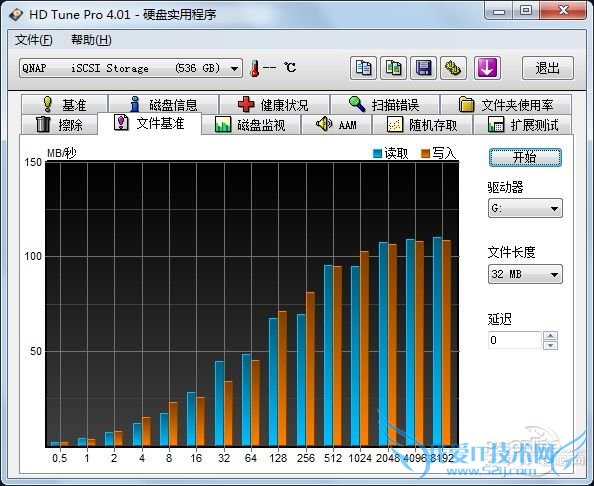Click the trash can icon on 擦除 tab

[x=43, y=124]
